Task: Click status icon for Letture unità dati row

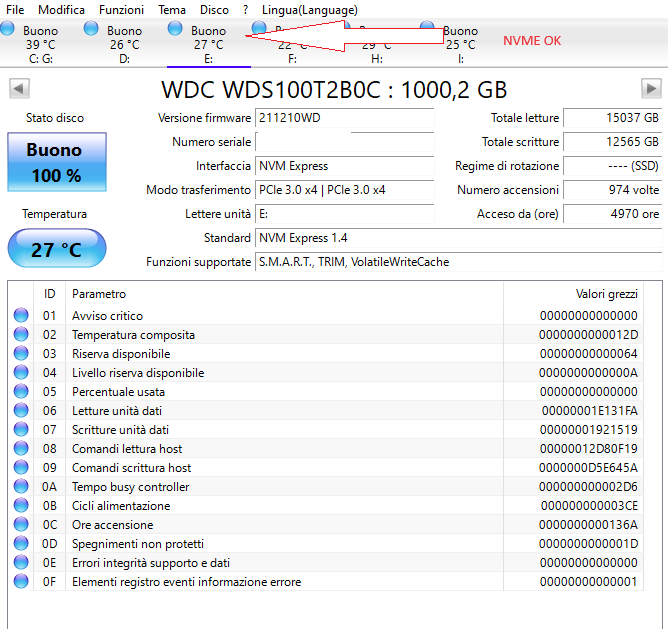Action: point(21,410)
